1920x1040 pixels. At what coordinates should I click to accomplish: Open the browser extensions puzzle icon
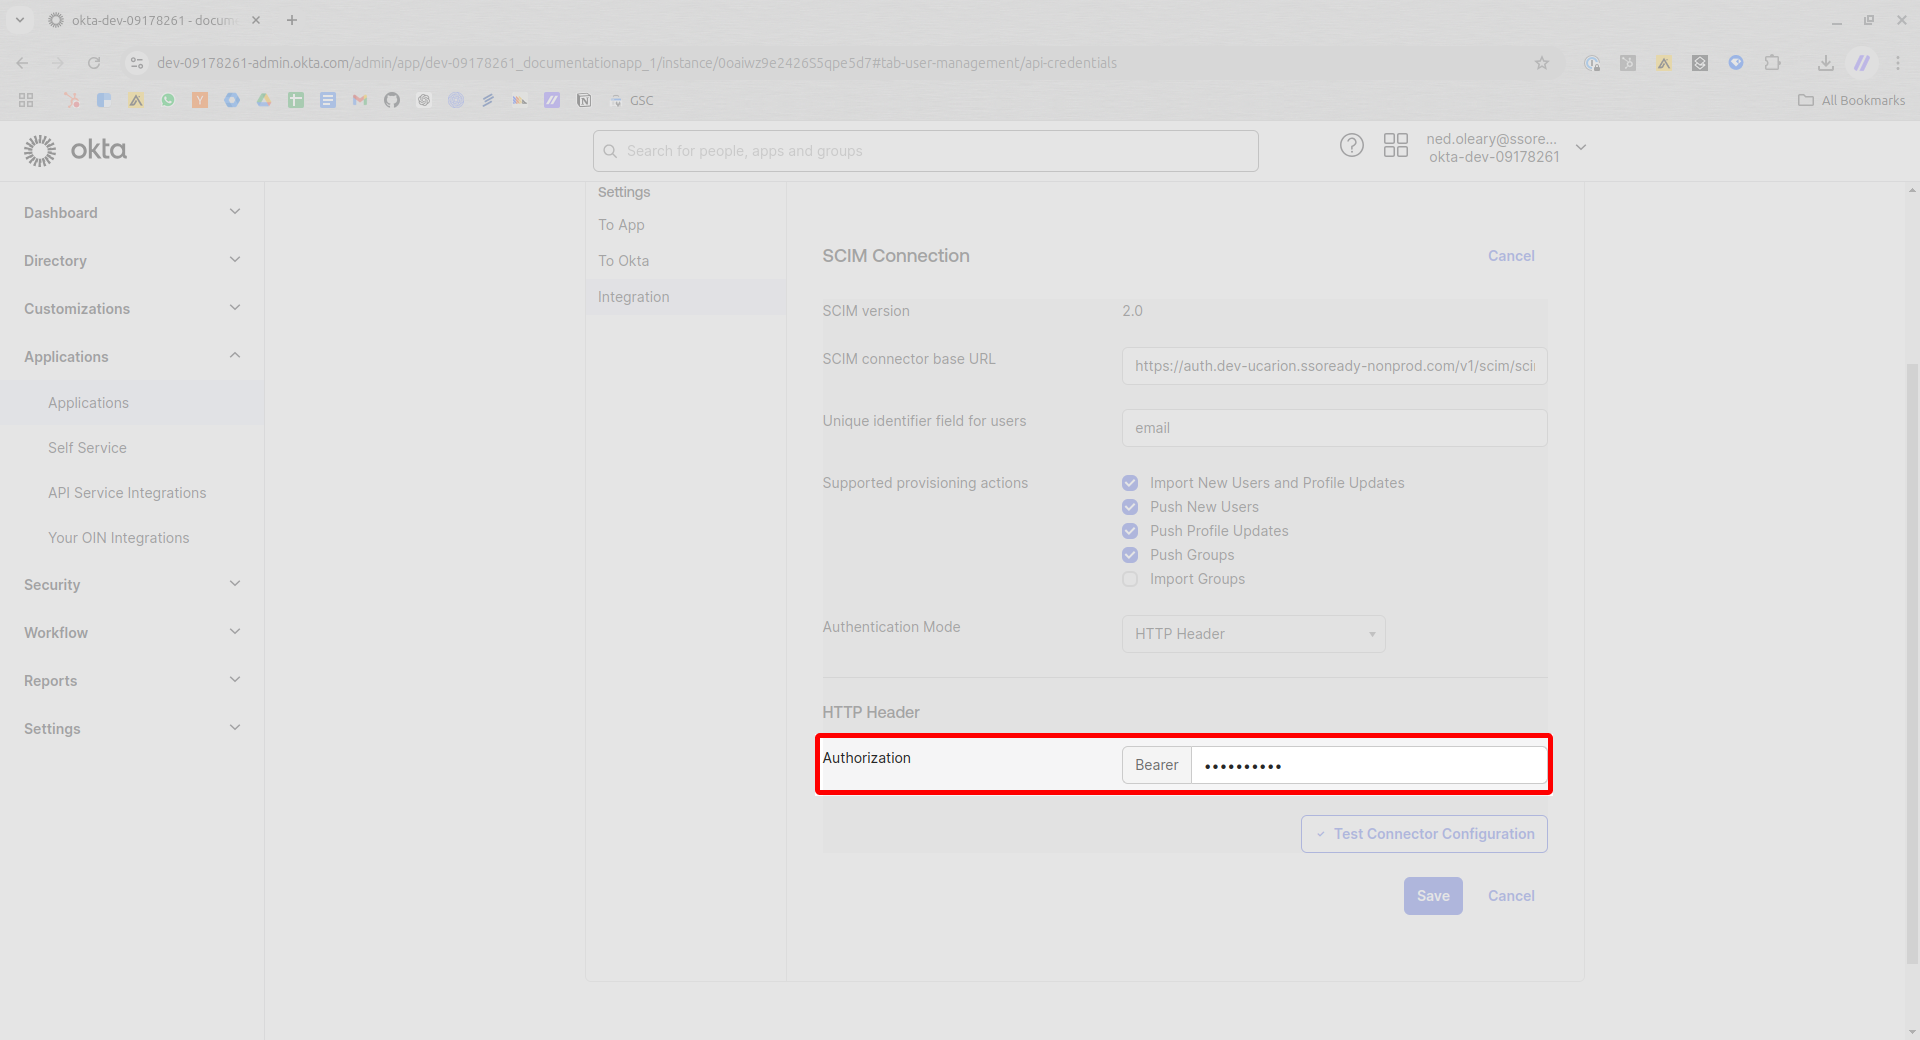pos(1772,63)
